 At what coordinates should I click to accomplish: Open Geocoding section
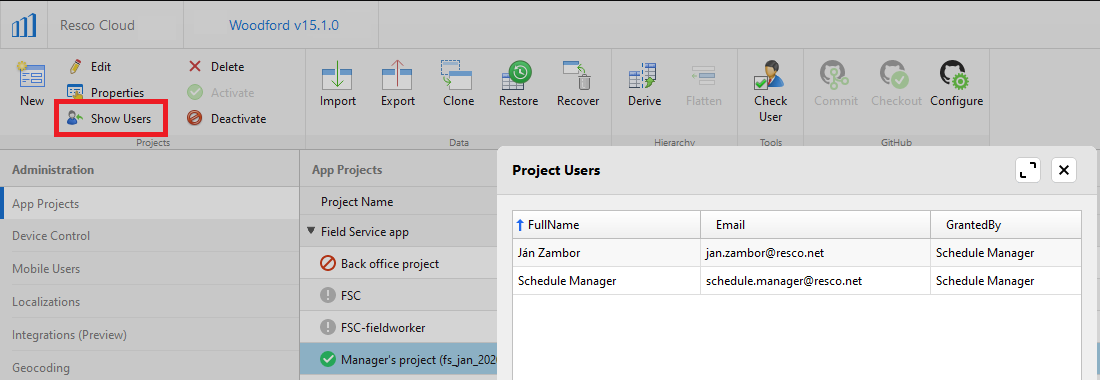[150, 367]
